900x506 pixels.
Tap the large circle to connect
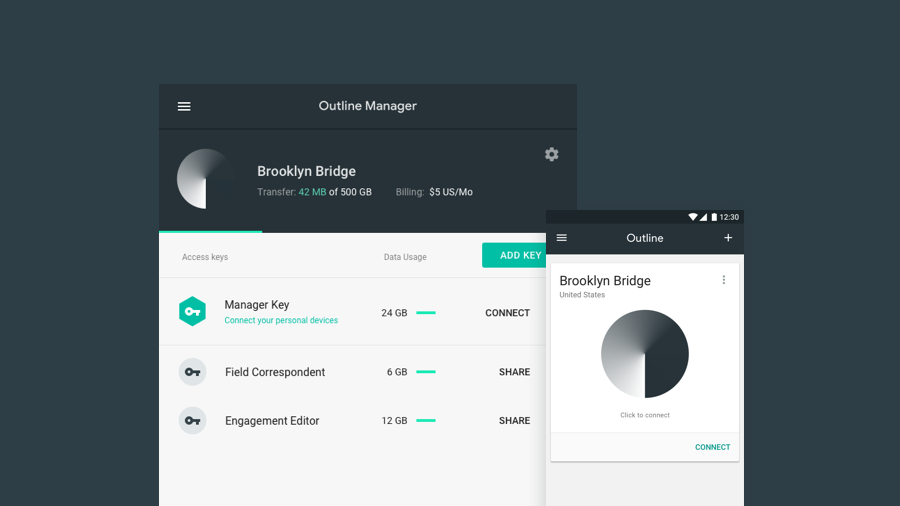coord(645,354)
